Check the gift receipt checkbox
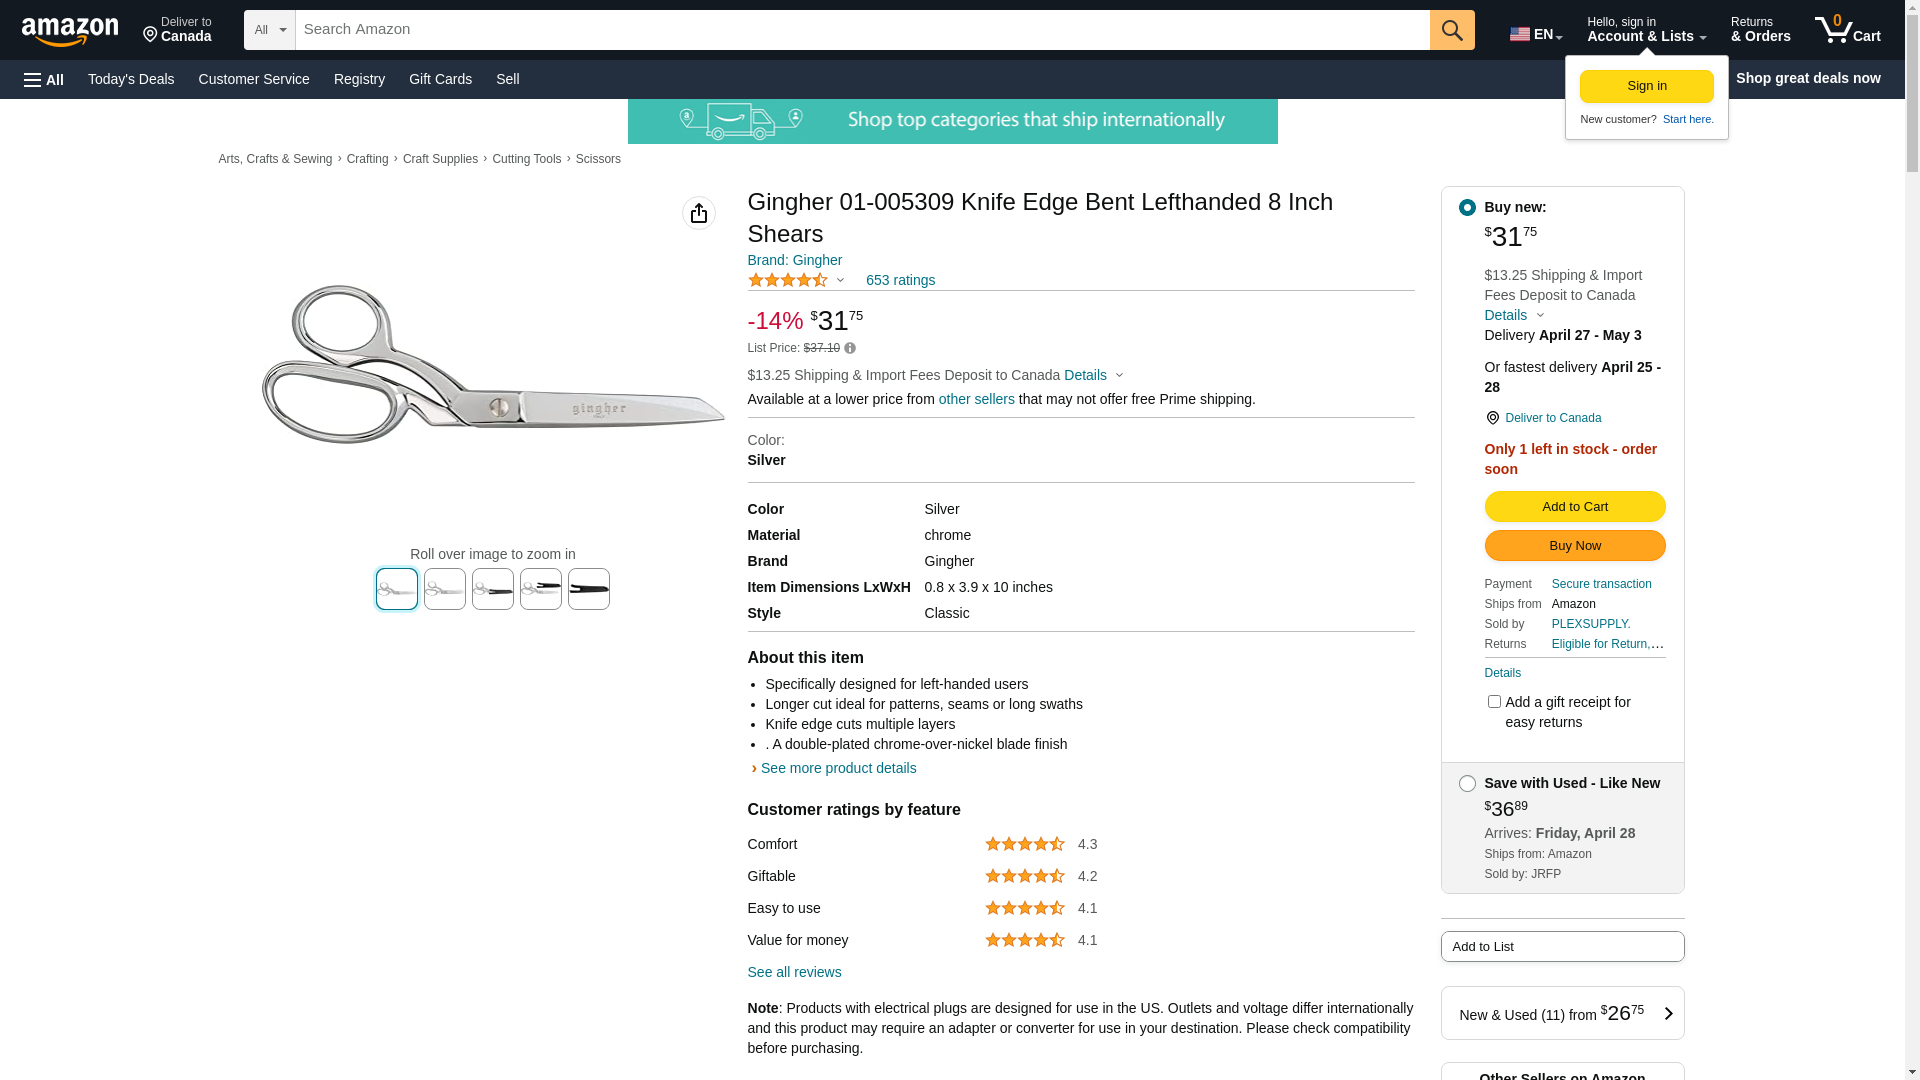The width and height of the screenshot is (1920, 1080). tap(1493, 702)
